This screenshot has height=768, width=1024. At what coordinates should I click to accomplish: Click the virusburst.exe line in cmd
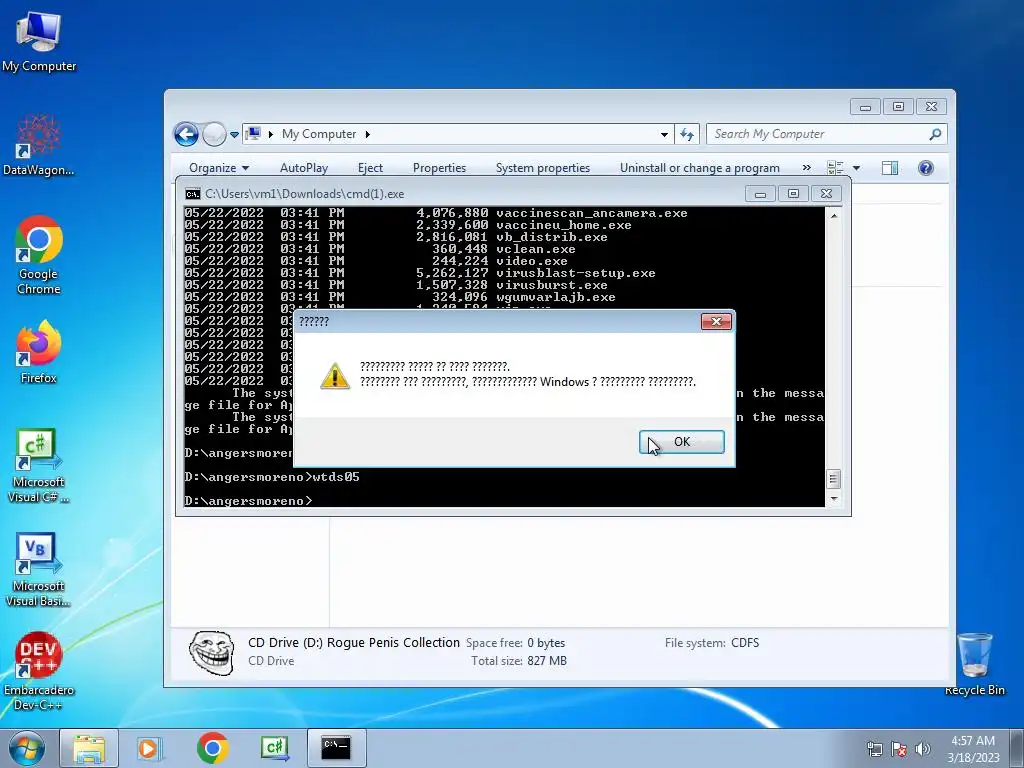click(396, 285)
